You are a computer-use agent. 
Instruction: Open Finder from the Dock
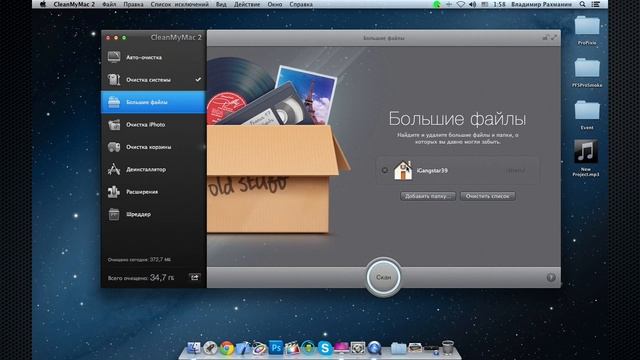coord(194,348)
